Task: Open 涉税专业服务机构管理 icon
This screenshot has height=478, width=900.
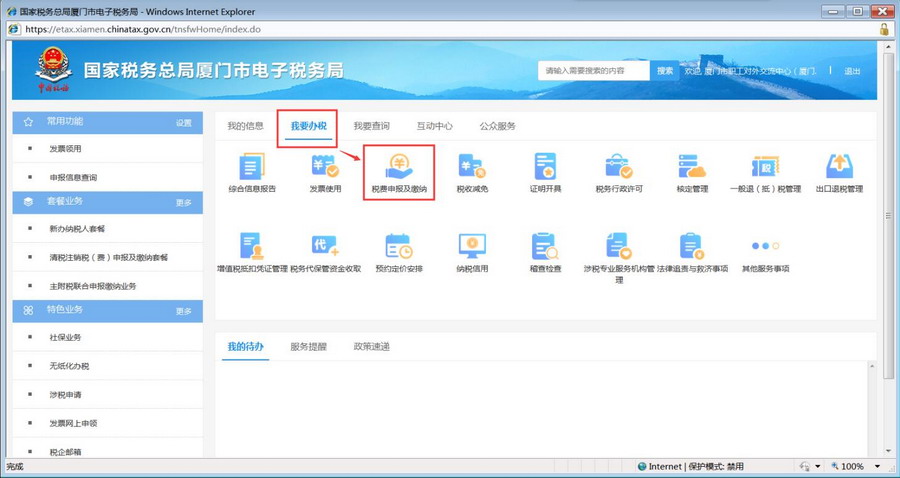Action: [x=619, y=246]
